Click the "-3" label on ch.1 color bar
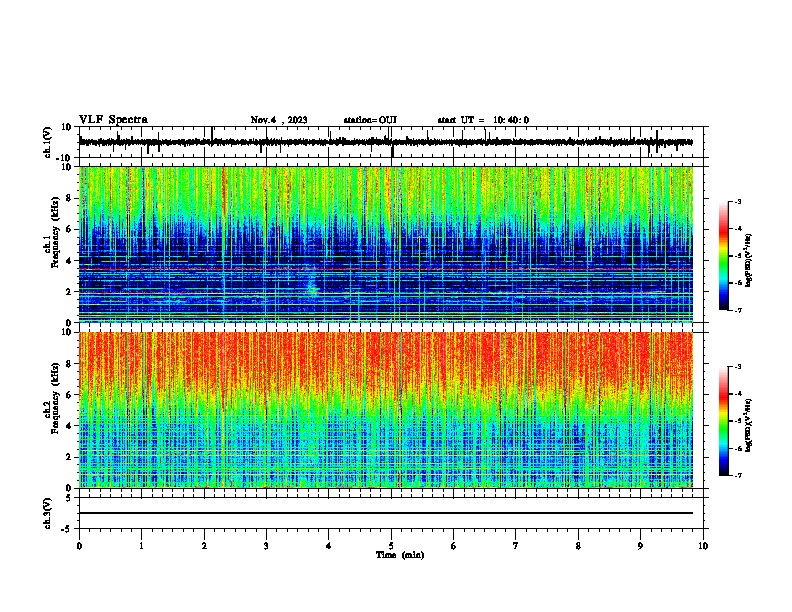792x612 pixels. [x=738, y=201]
